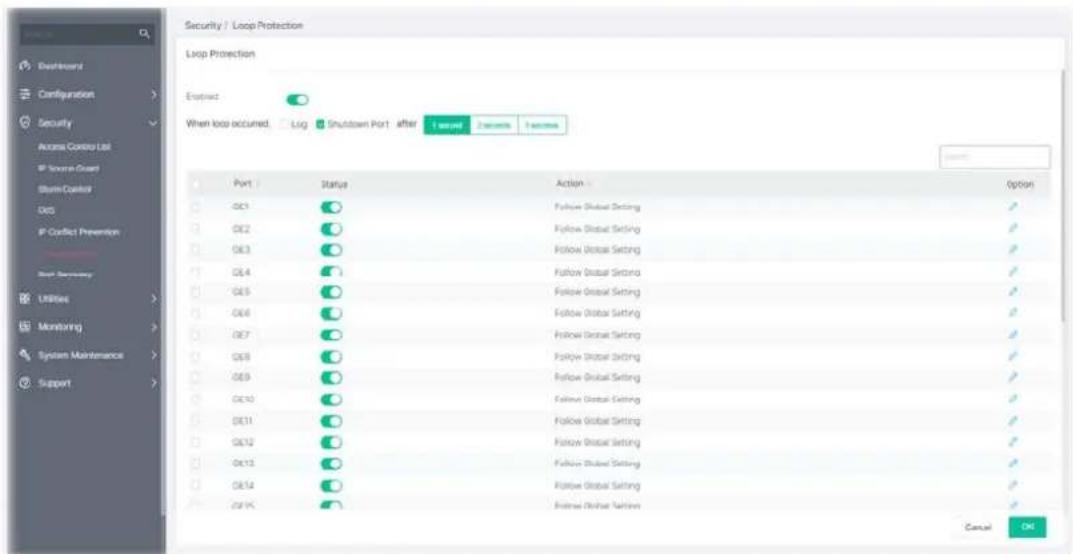Screen dimensions: 1073x554
Task: Click GE6 Follow Global Setting text
Action: tap(596, 313)
